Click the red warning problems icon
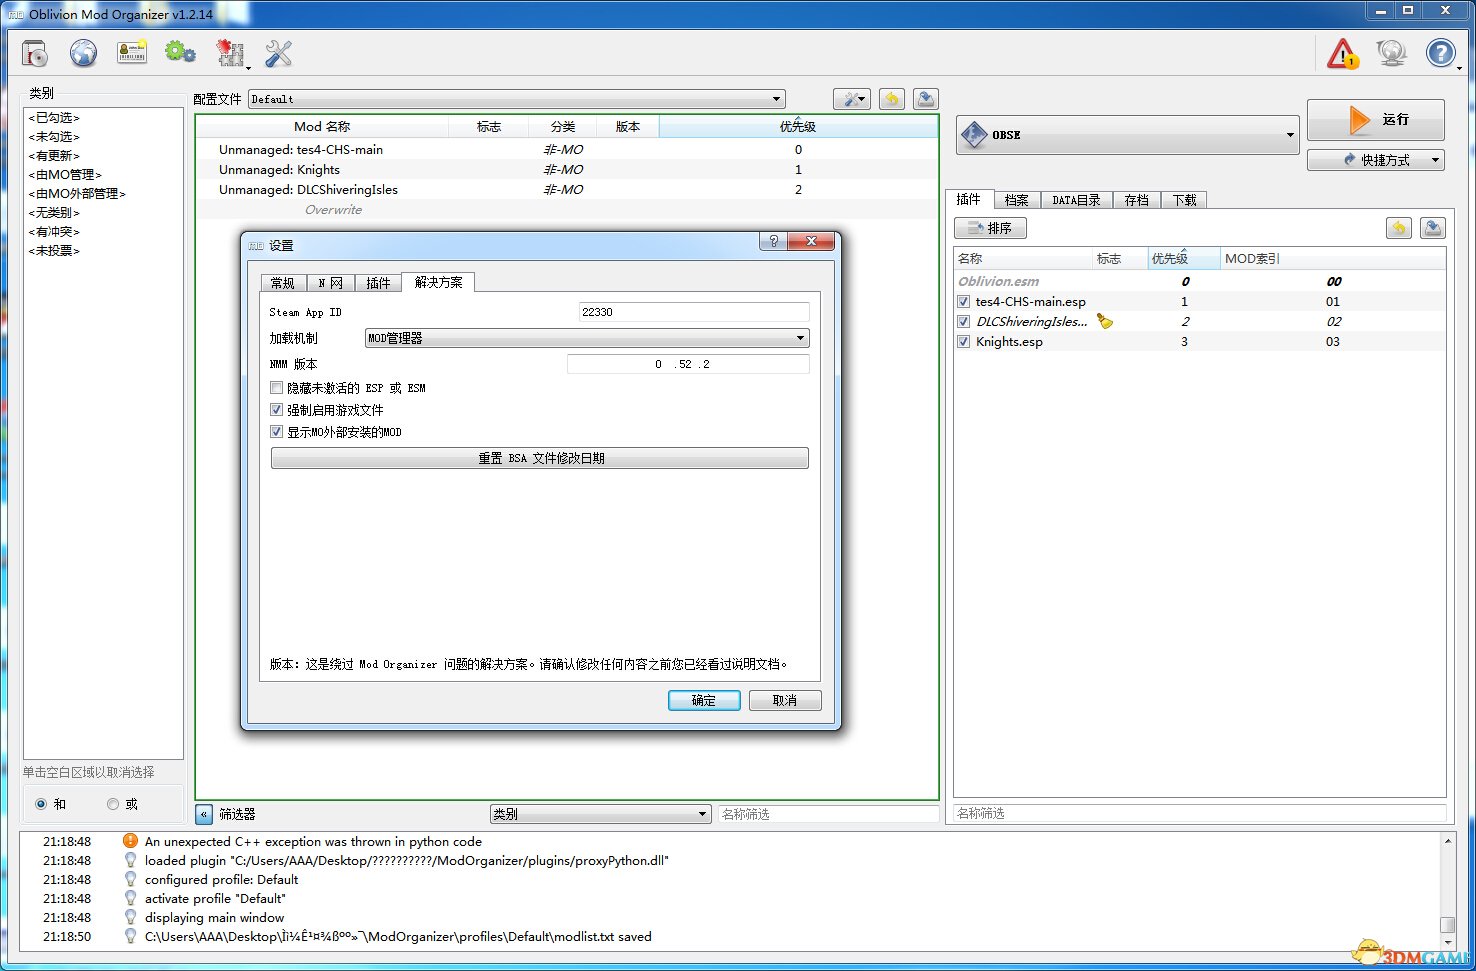 [x=1342, y=53]
